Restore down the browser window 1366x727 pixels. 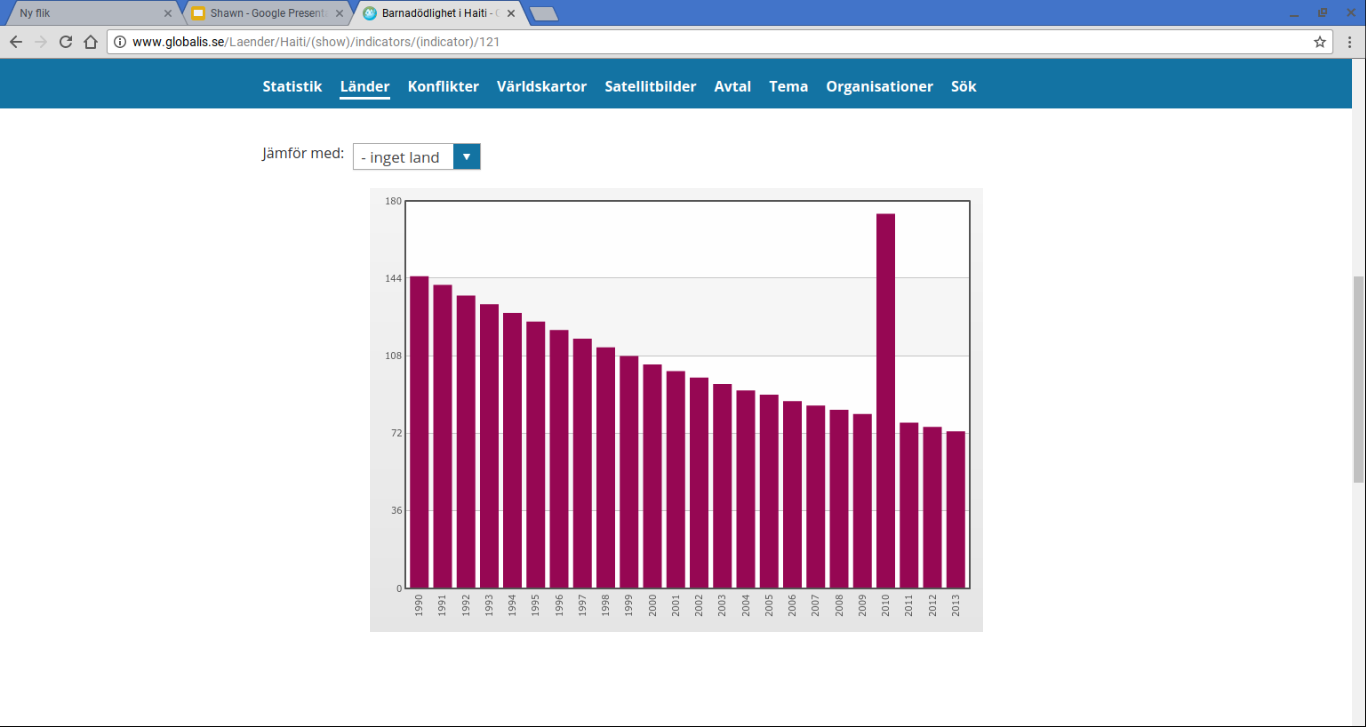coord(1322,13)
